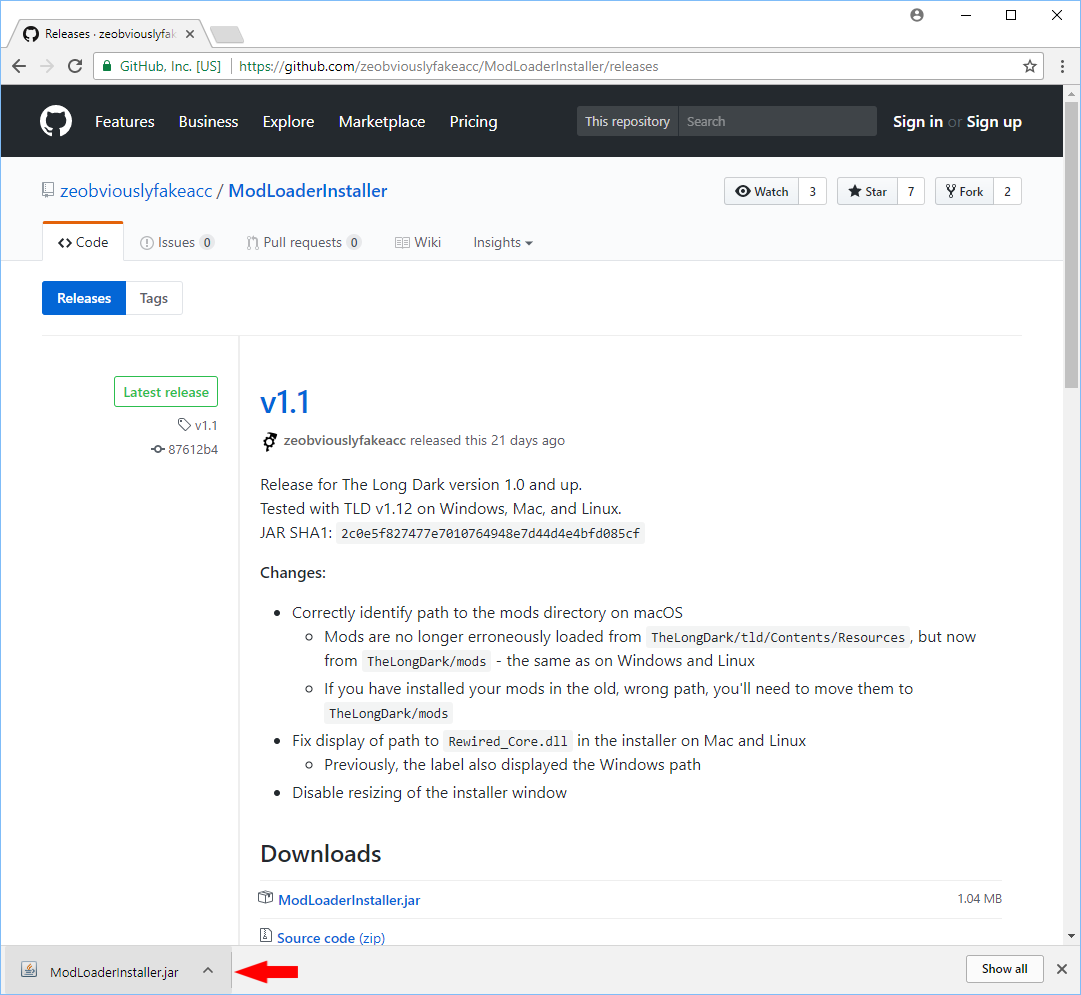Click Sign up

[x=994, y=121]
